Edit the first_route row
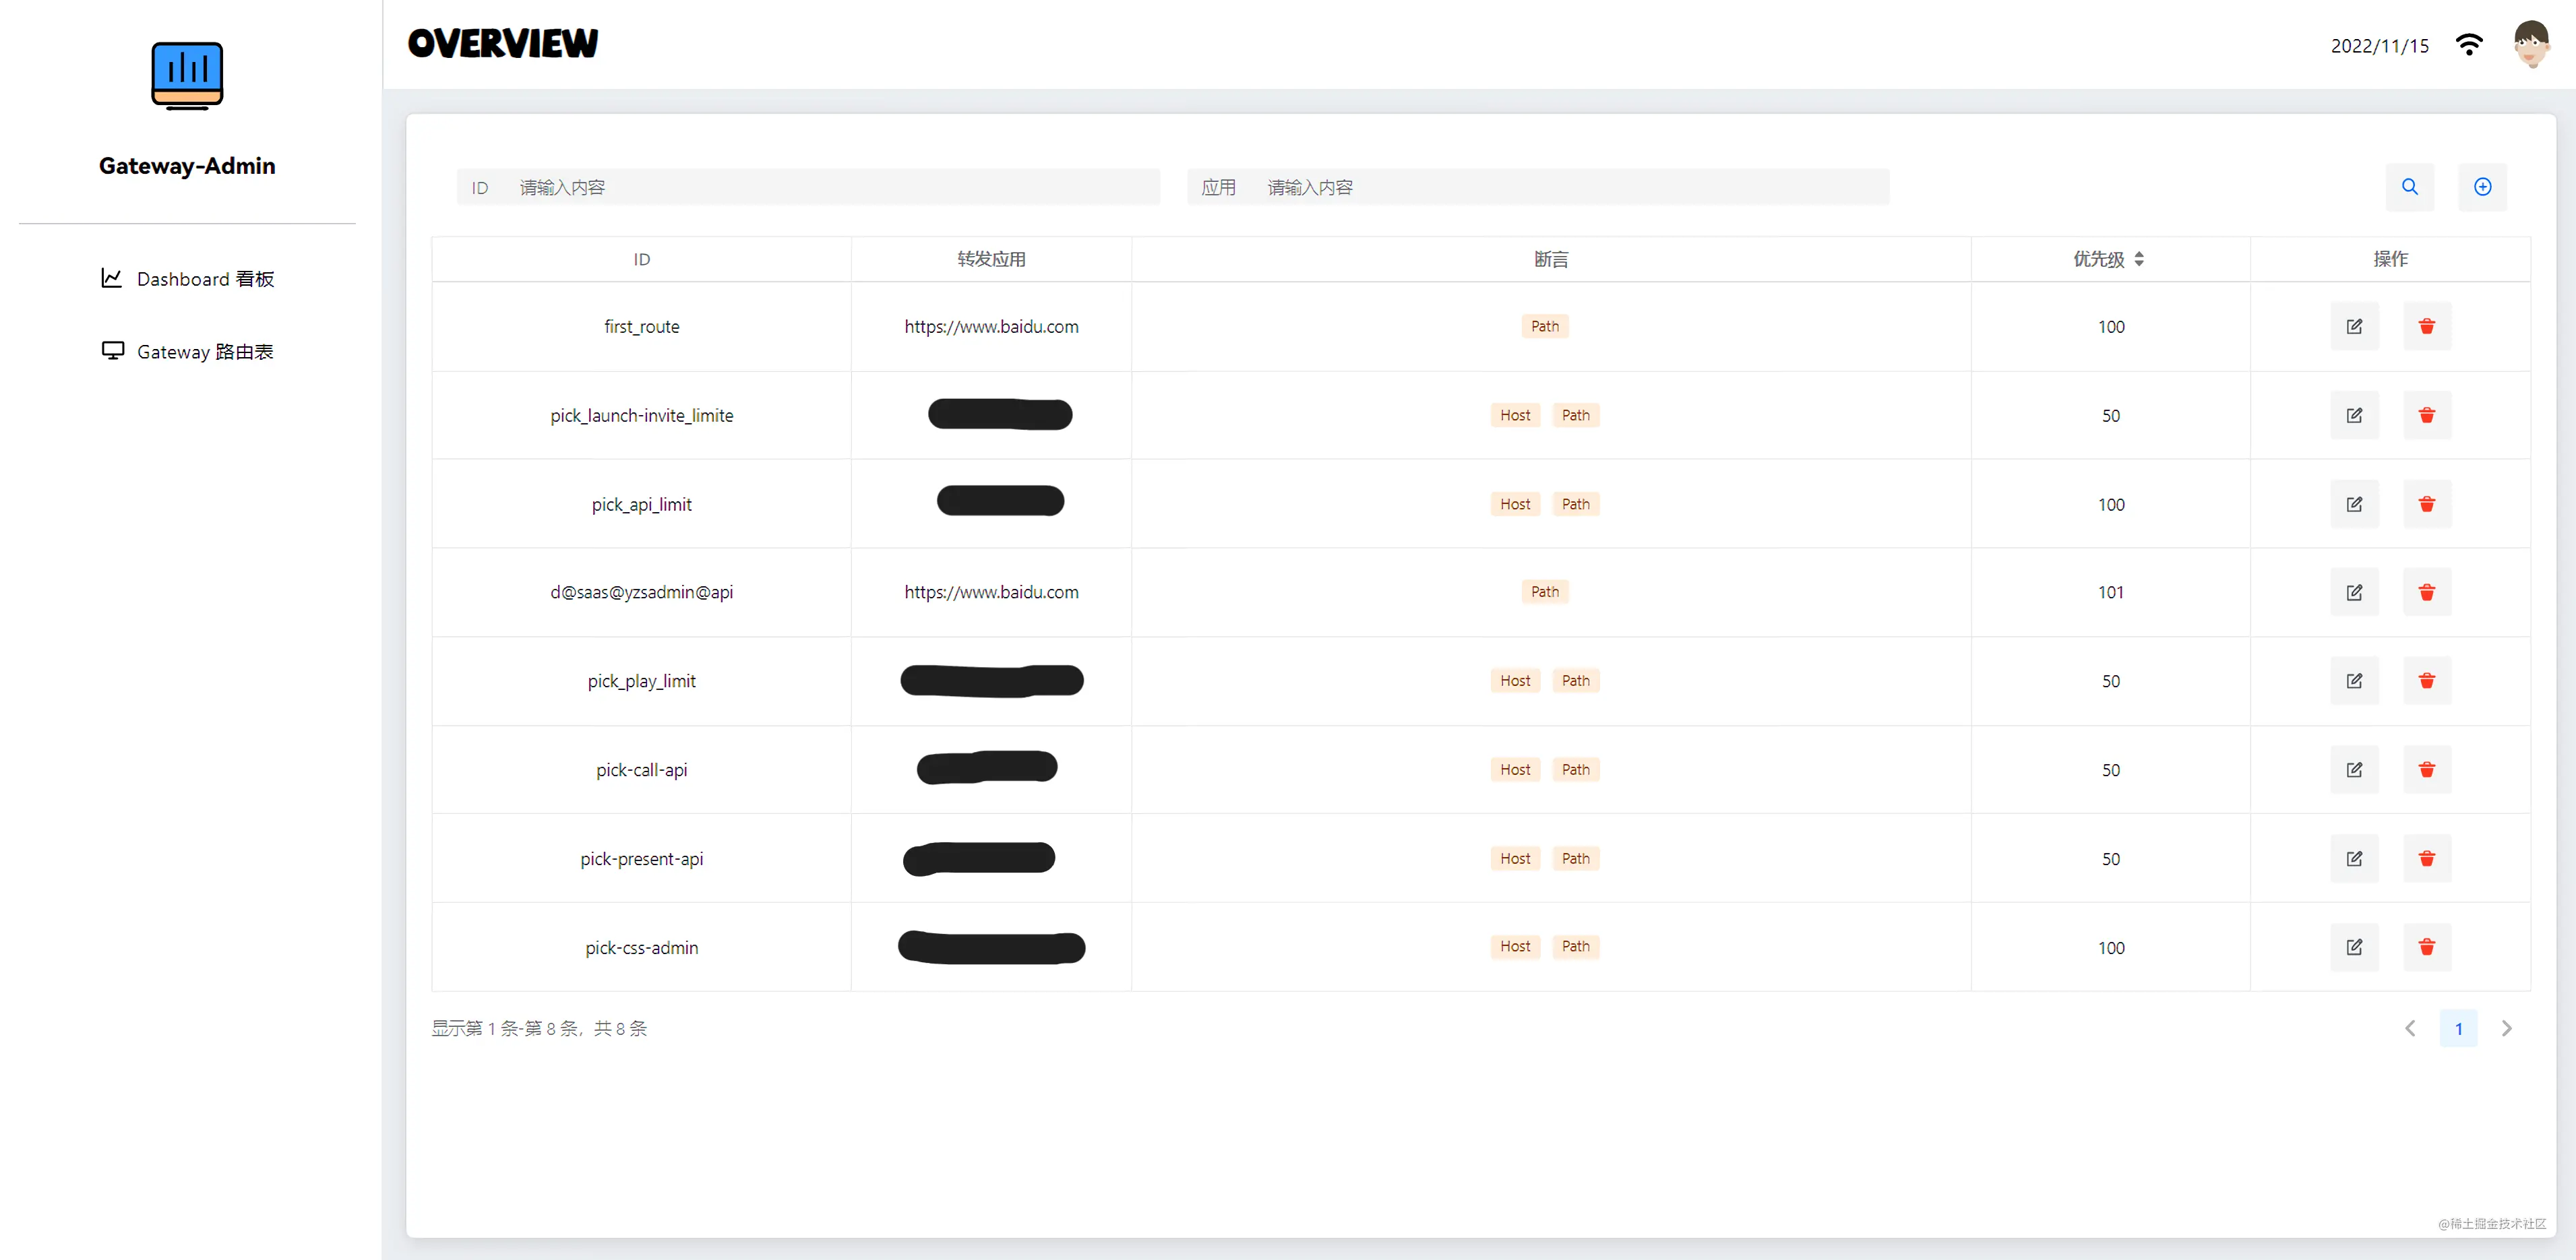The image size is (2576, 1260). [x=2354, y=326]
